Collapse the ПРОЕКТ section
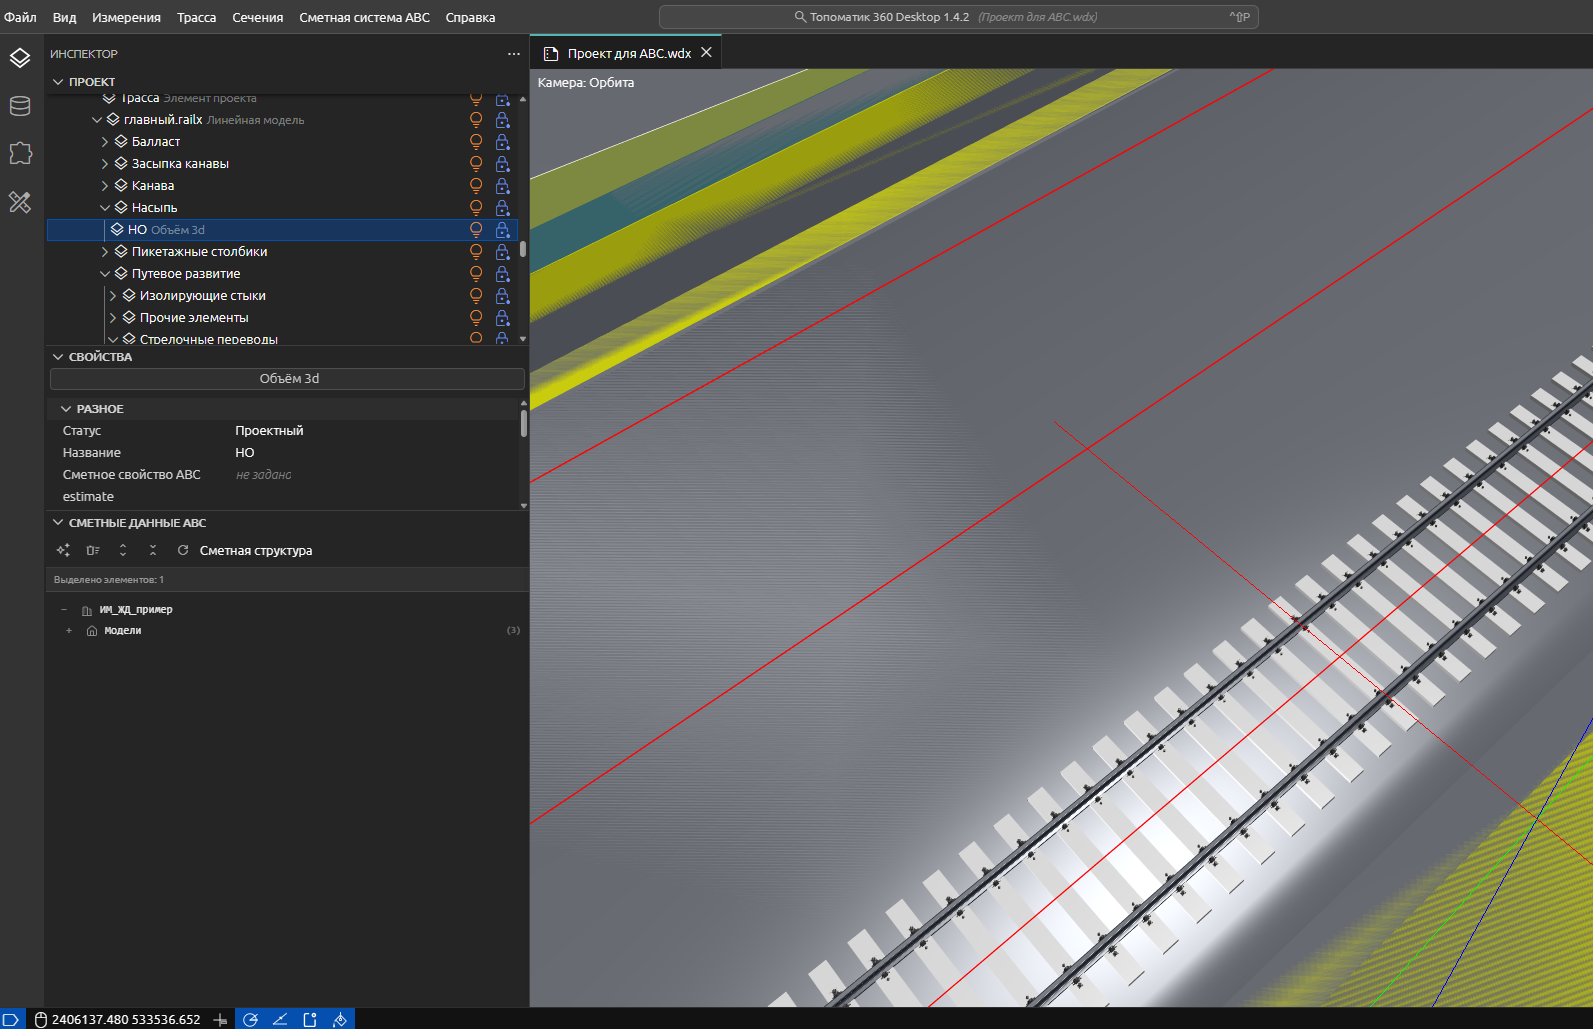This screenshot has width=1593, height=1029. (58, 82)
